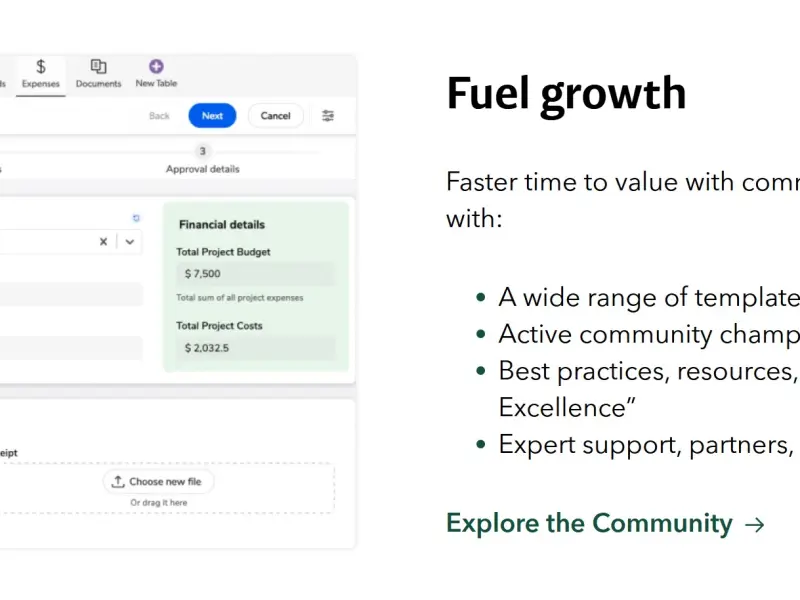This screenshot has height=600, width=800.
Task: Switch to the Documents tab label
Action: pos(98,84)
